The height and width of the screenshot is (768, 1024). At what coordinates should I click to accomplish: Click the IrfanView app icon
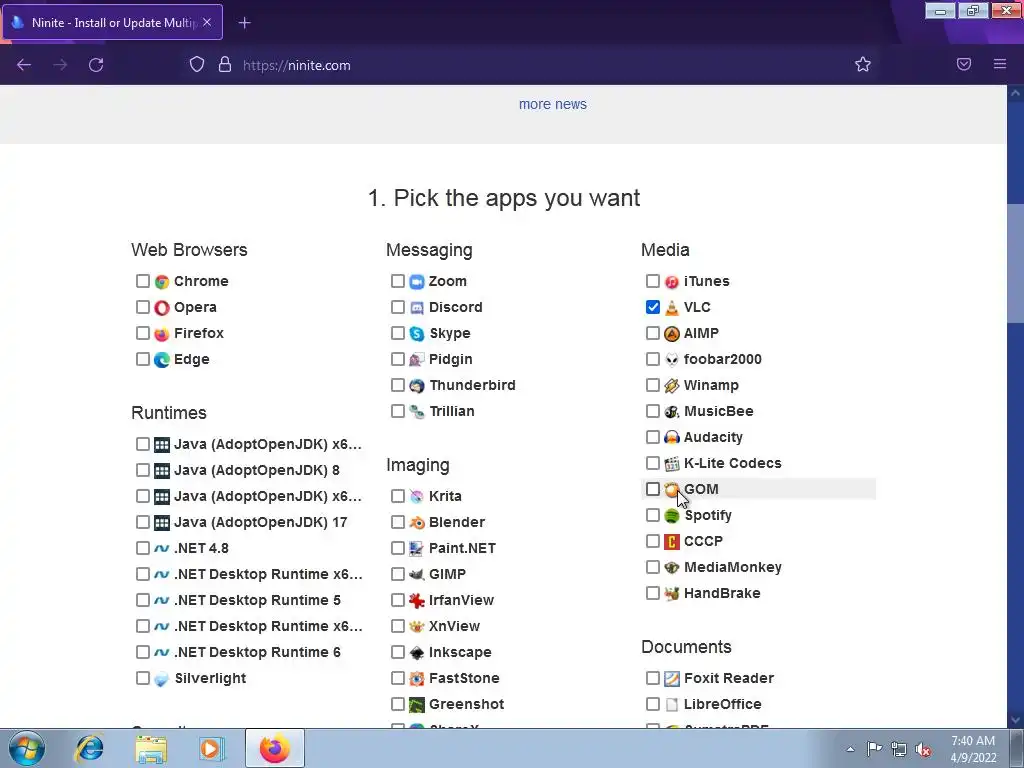(417, 600)
